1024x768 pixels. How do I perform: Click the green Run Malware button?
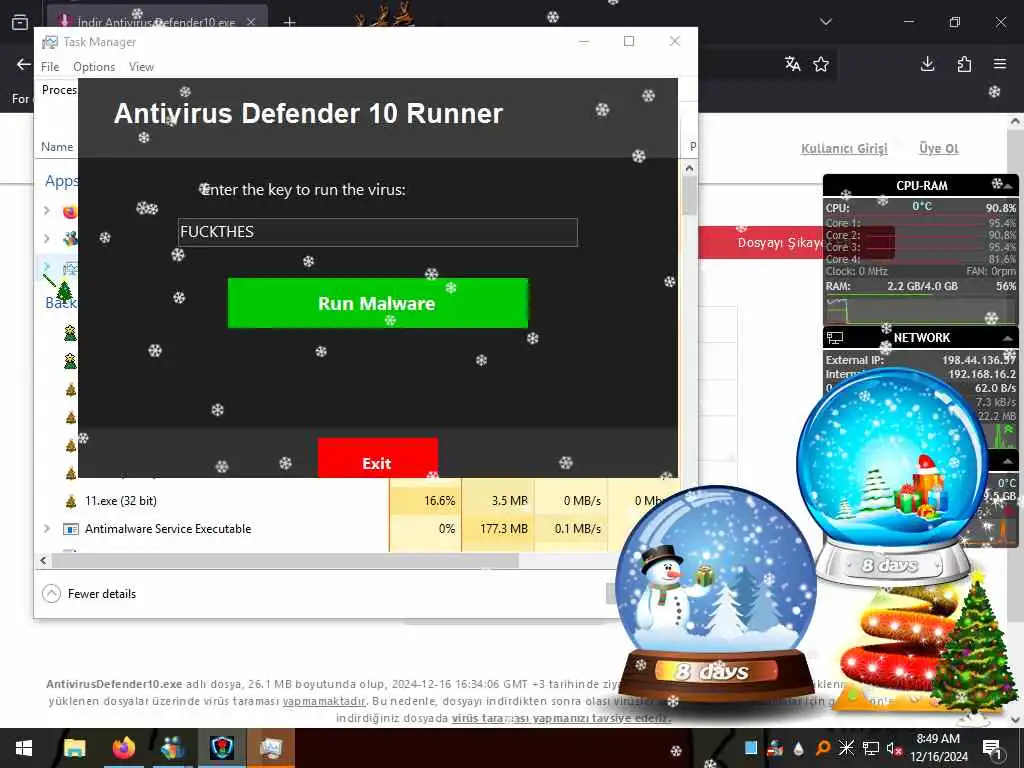(x=377, y=303)
